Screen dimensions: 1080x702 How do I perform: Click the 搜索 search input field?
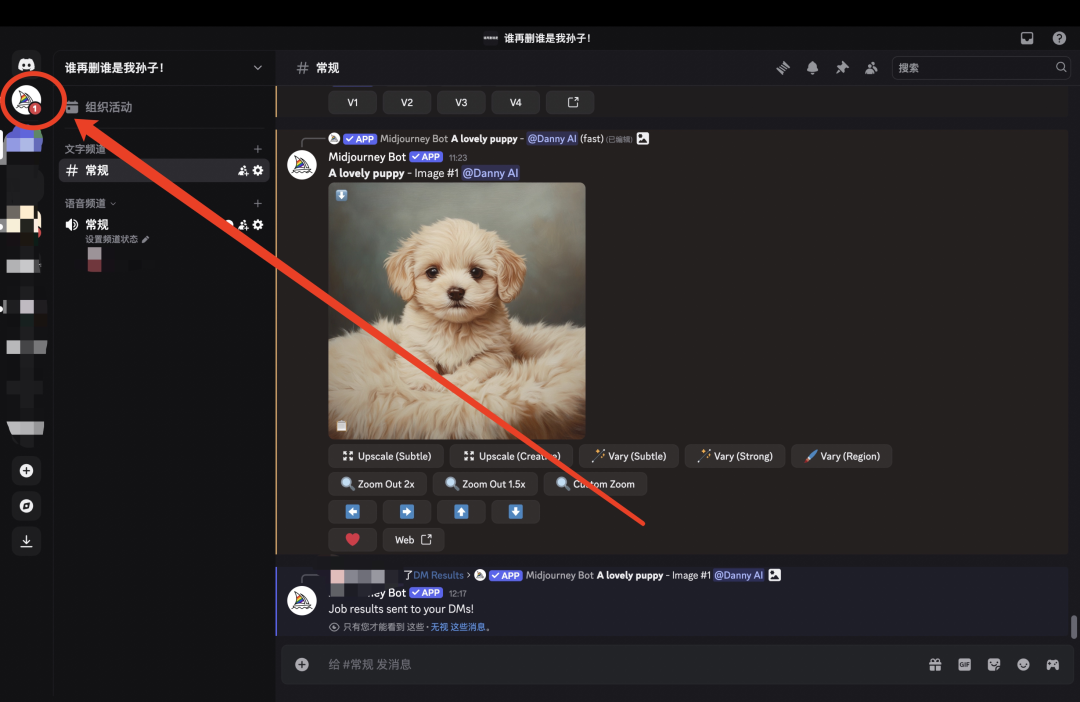pos(973,68)
